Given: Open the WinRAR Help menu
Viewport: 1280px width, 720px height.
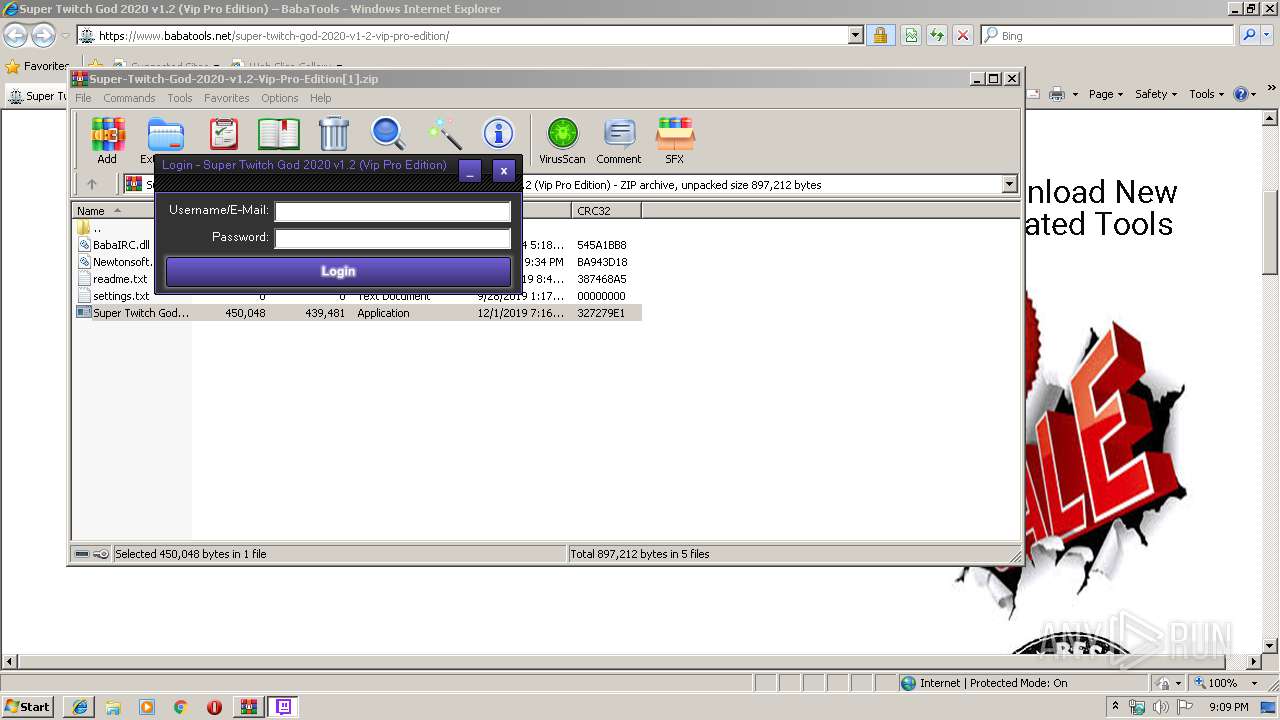Looking at the screenshot, I should tap(320, 98).
